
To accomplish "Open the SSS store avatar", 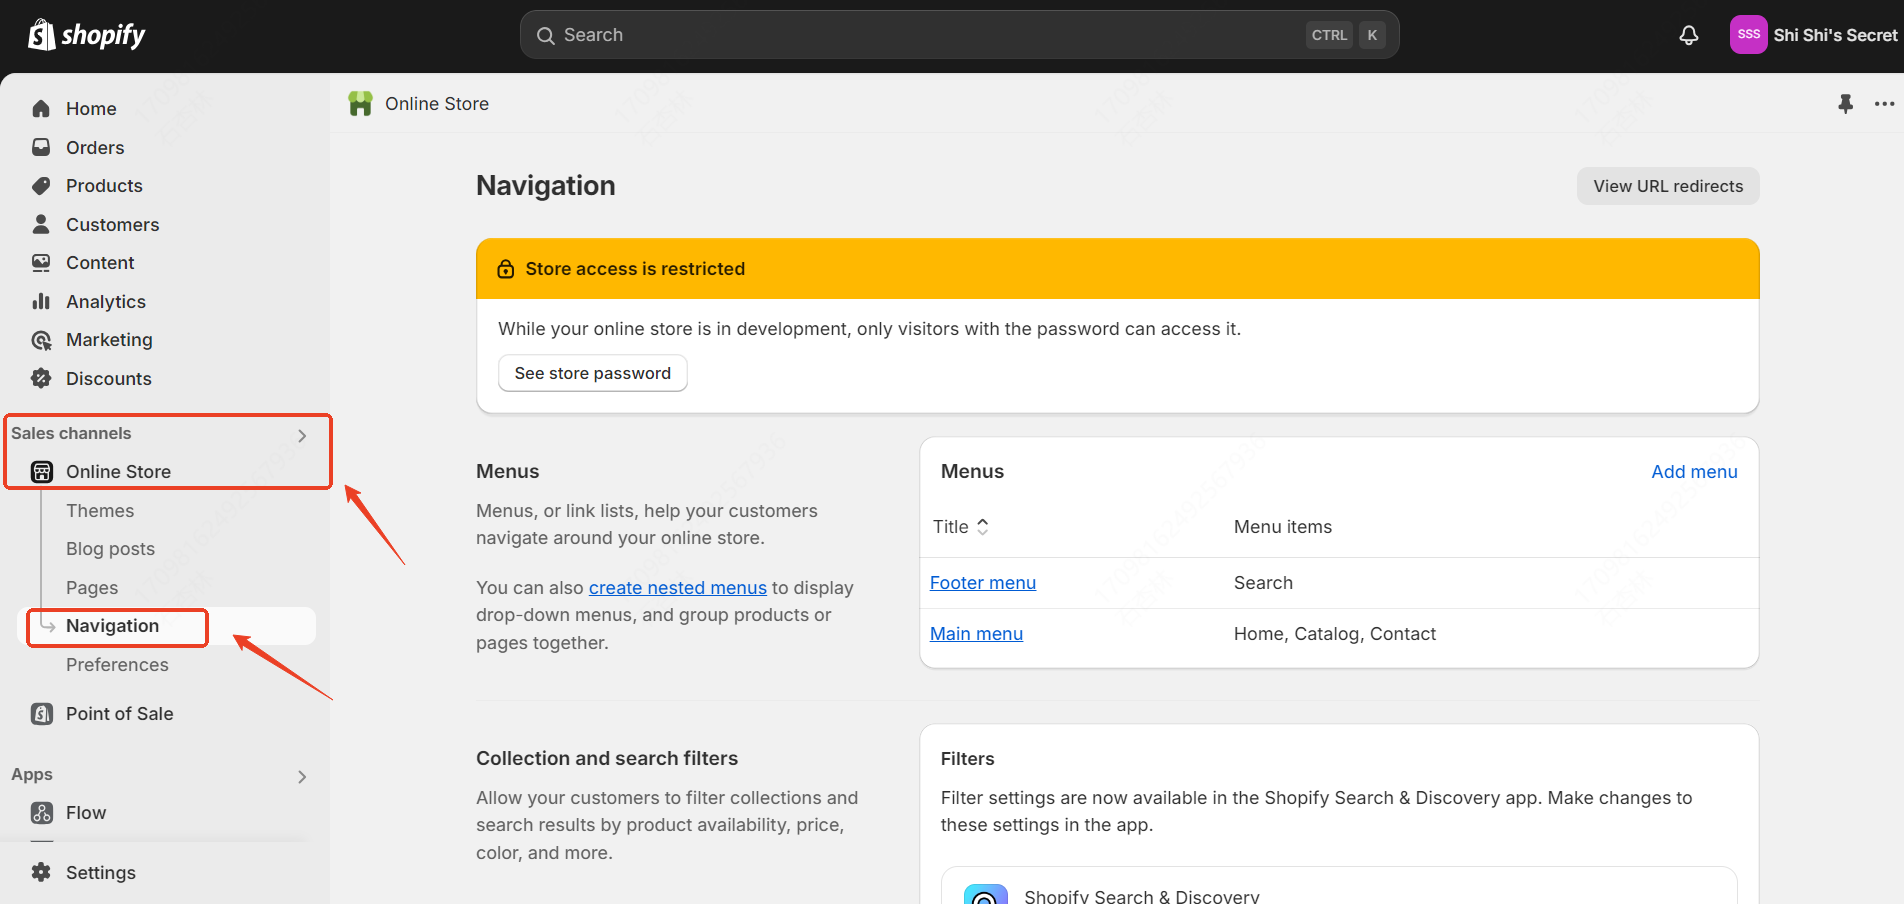I will click(x=1748, y=35).
